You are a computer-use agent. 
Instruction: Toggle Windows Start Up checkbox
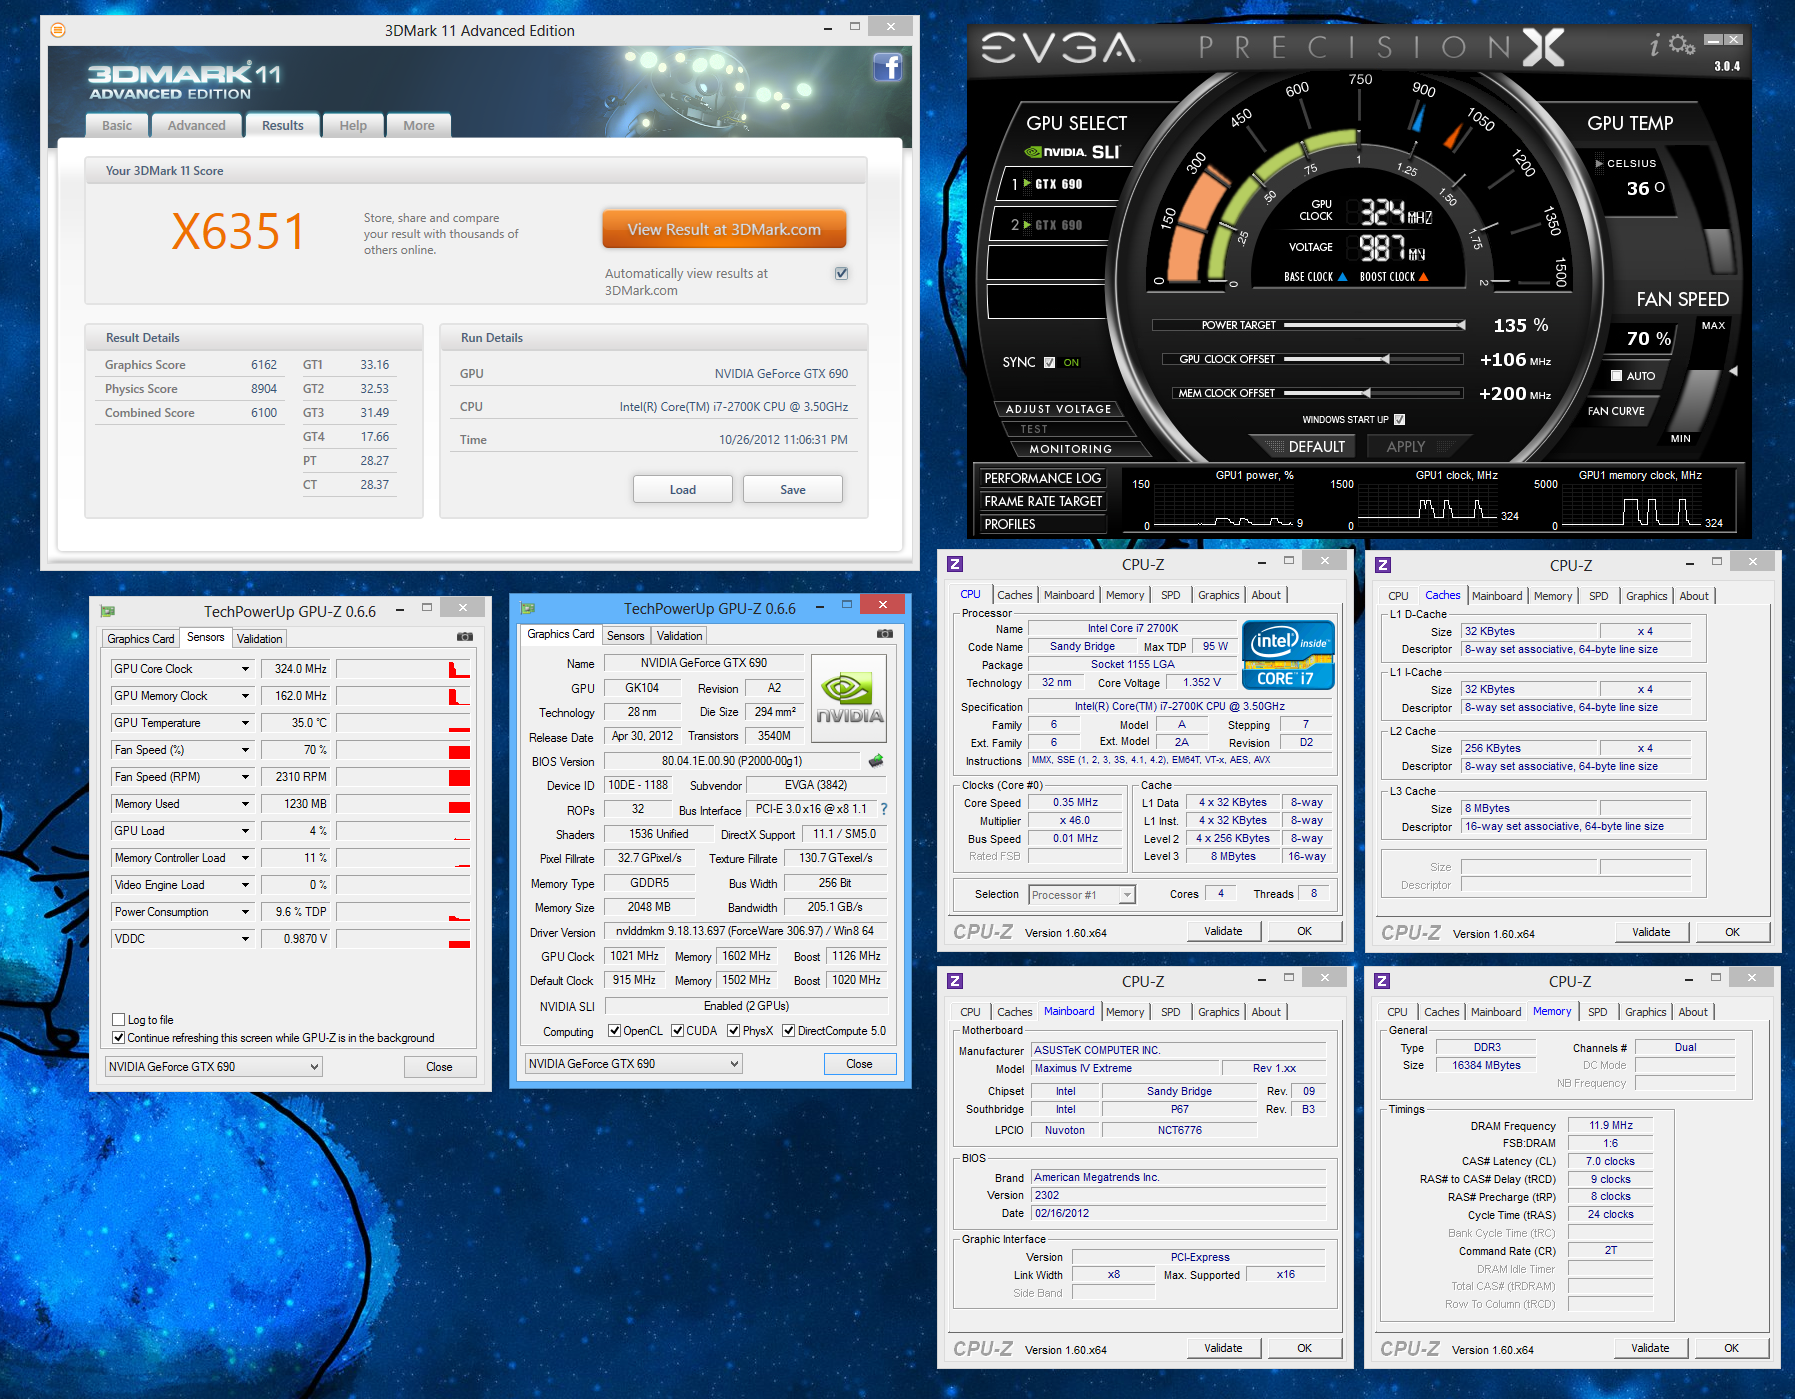coord(1399,419)
